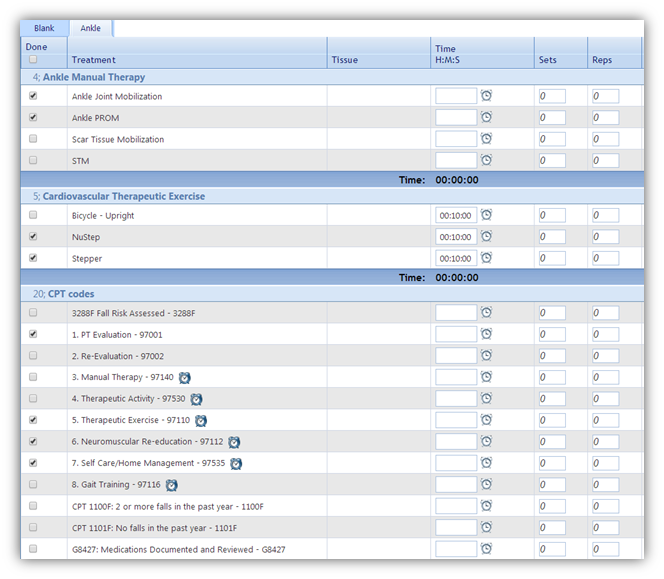Click the time field for Stepper
The width and height of the screenshot is (664, 579).
click(x=456, y=259)
